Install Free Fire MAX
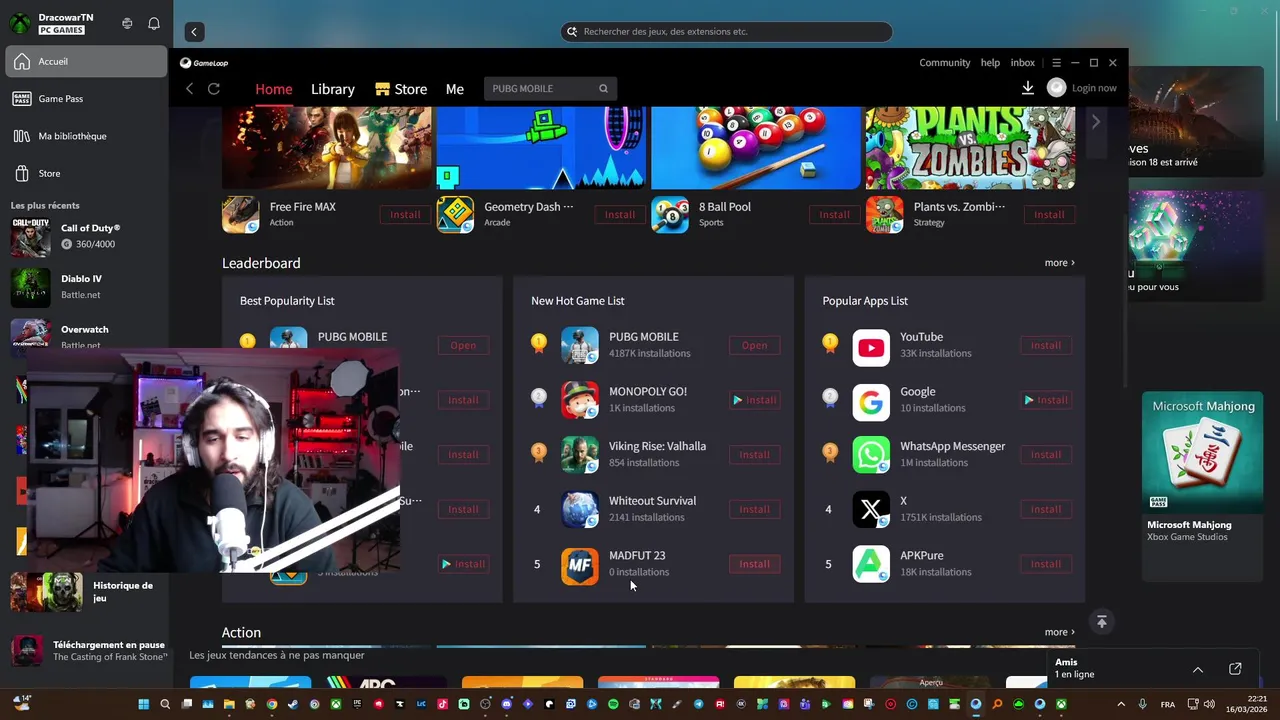Image resolution: width=1280 pixels, height=720 pixels. (405, 215)
